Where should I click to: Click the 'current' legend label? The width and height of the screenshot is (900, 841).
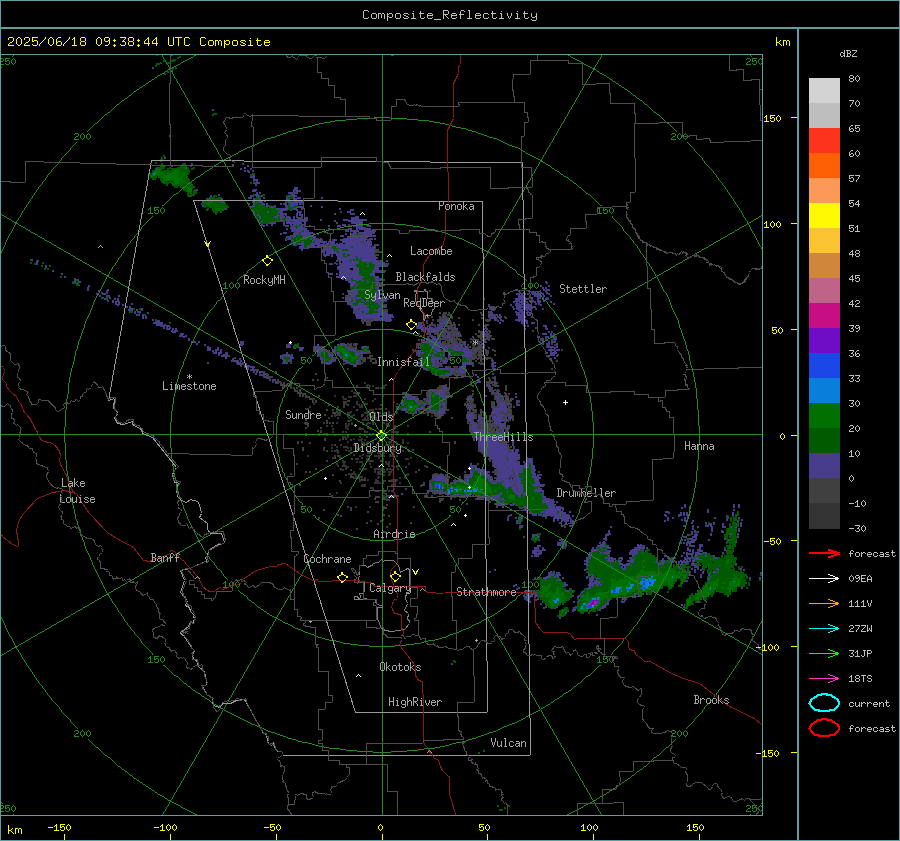869,703
